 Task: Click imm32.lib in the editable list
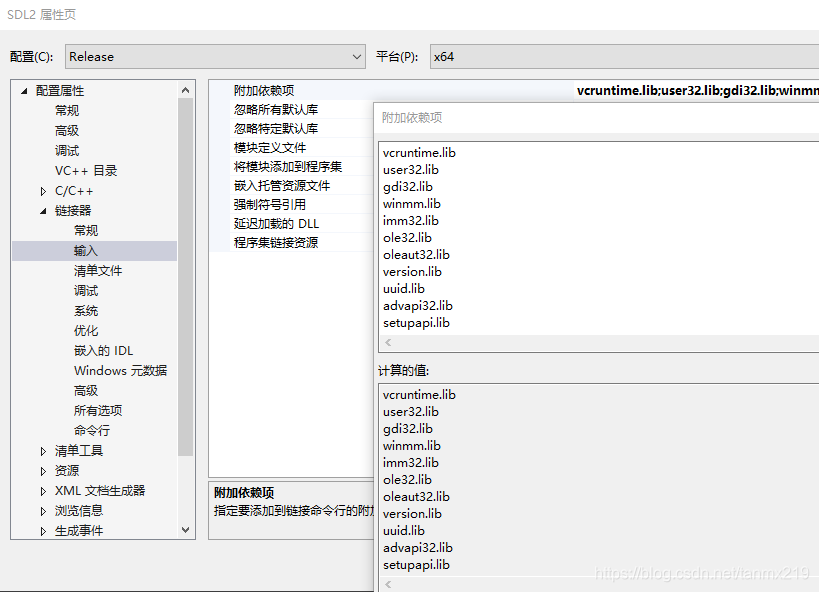click(x=411, y=221)
